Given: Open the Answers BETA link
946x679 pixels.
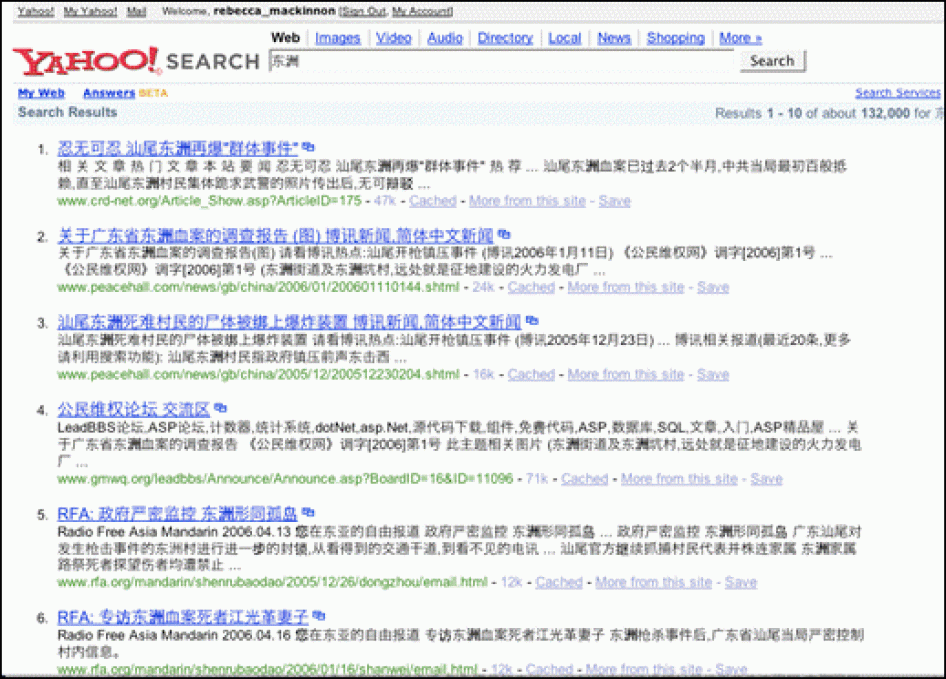Looking at the screenshot, I should 109,93.
